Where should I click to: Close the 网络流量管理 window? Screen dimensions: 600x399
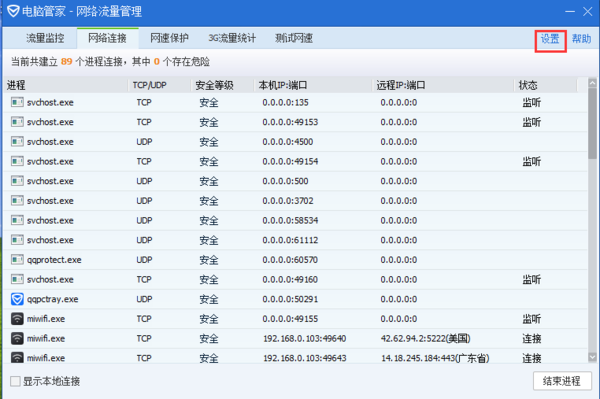pyautogui.click(x=588, y=11)
